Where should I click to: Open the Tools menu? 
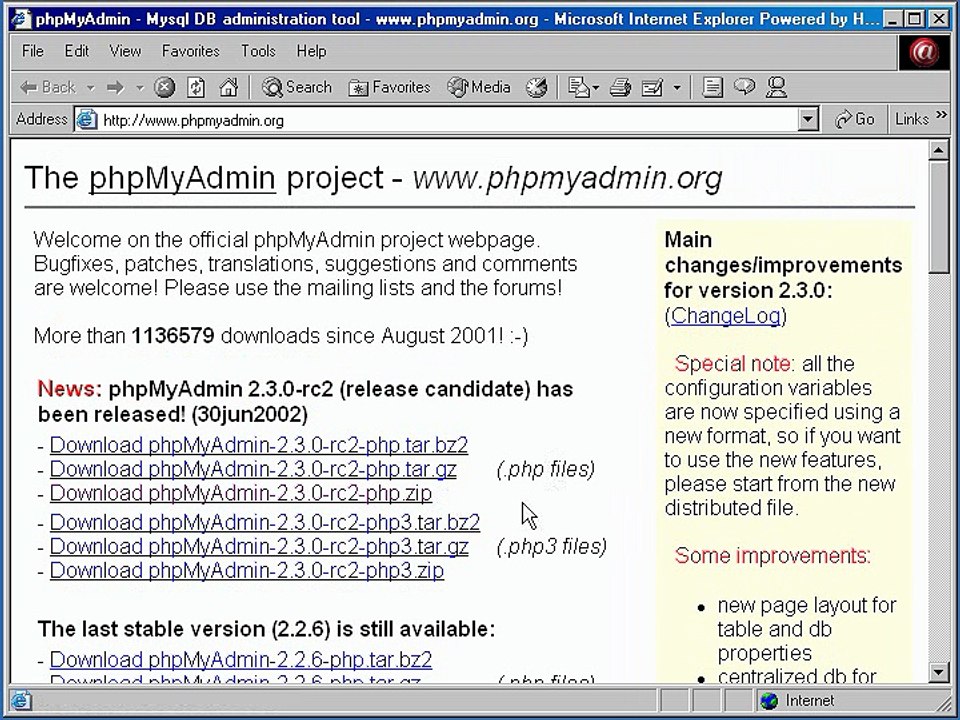(258, 51)
